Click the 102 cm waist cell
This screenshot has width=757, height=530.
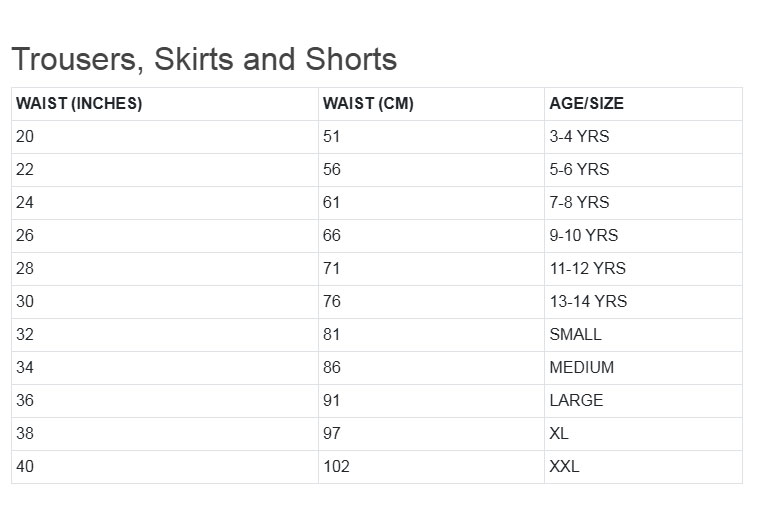point(336,466)
